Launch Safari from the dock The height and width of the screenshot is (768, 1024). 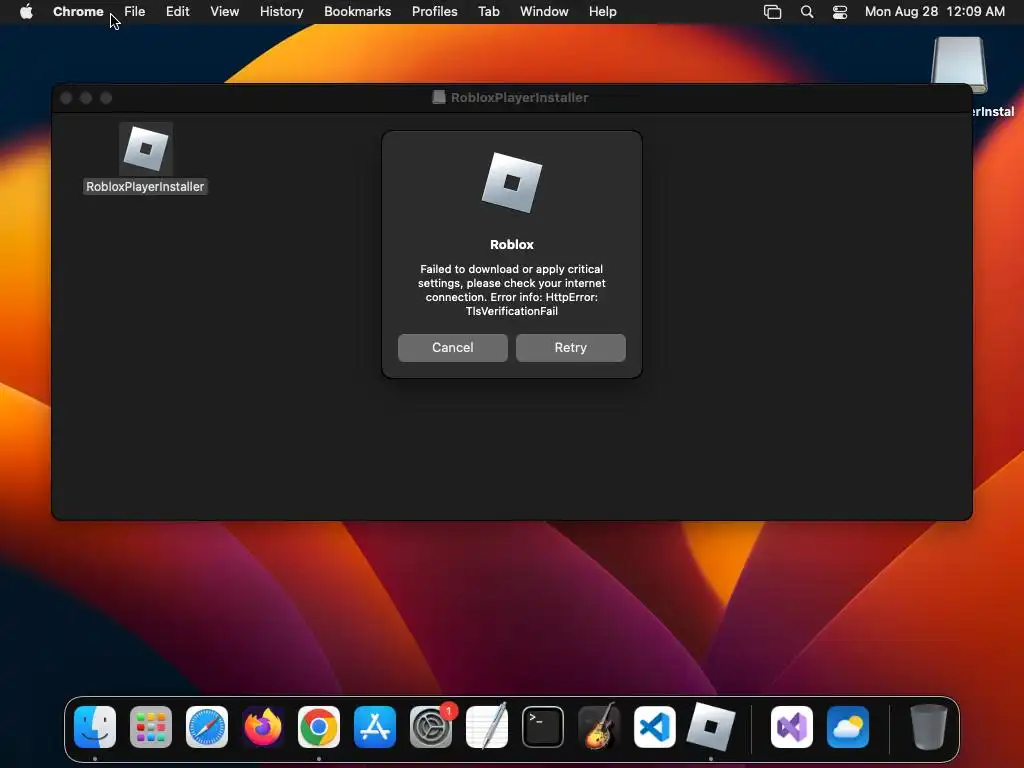coord(207,727)
